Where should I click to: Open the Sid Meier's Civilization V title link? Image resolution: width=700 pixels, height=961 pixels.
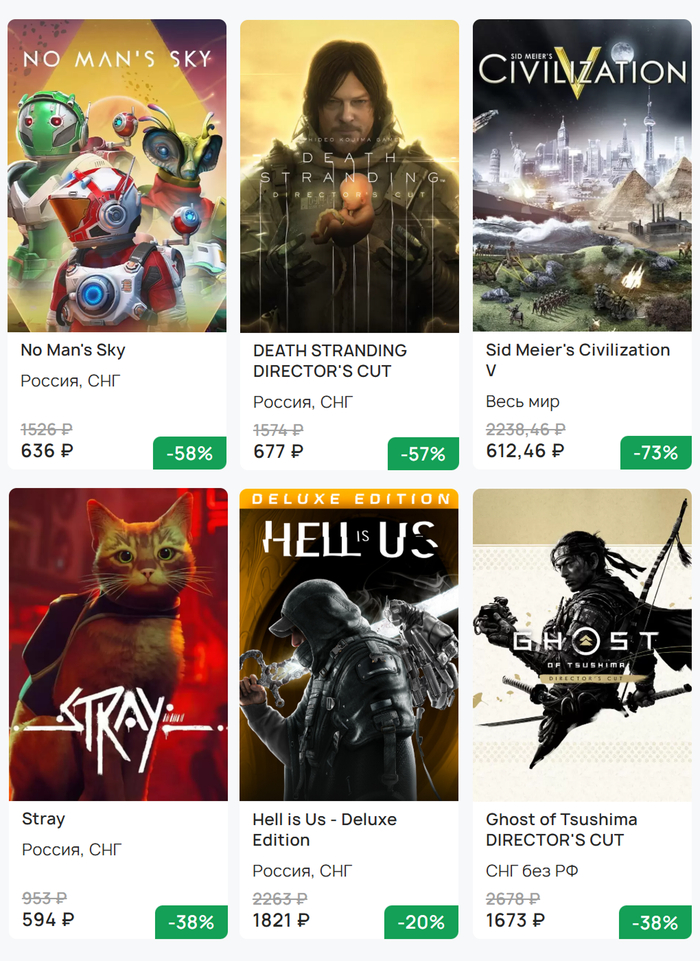(577, 360)
